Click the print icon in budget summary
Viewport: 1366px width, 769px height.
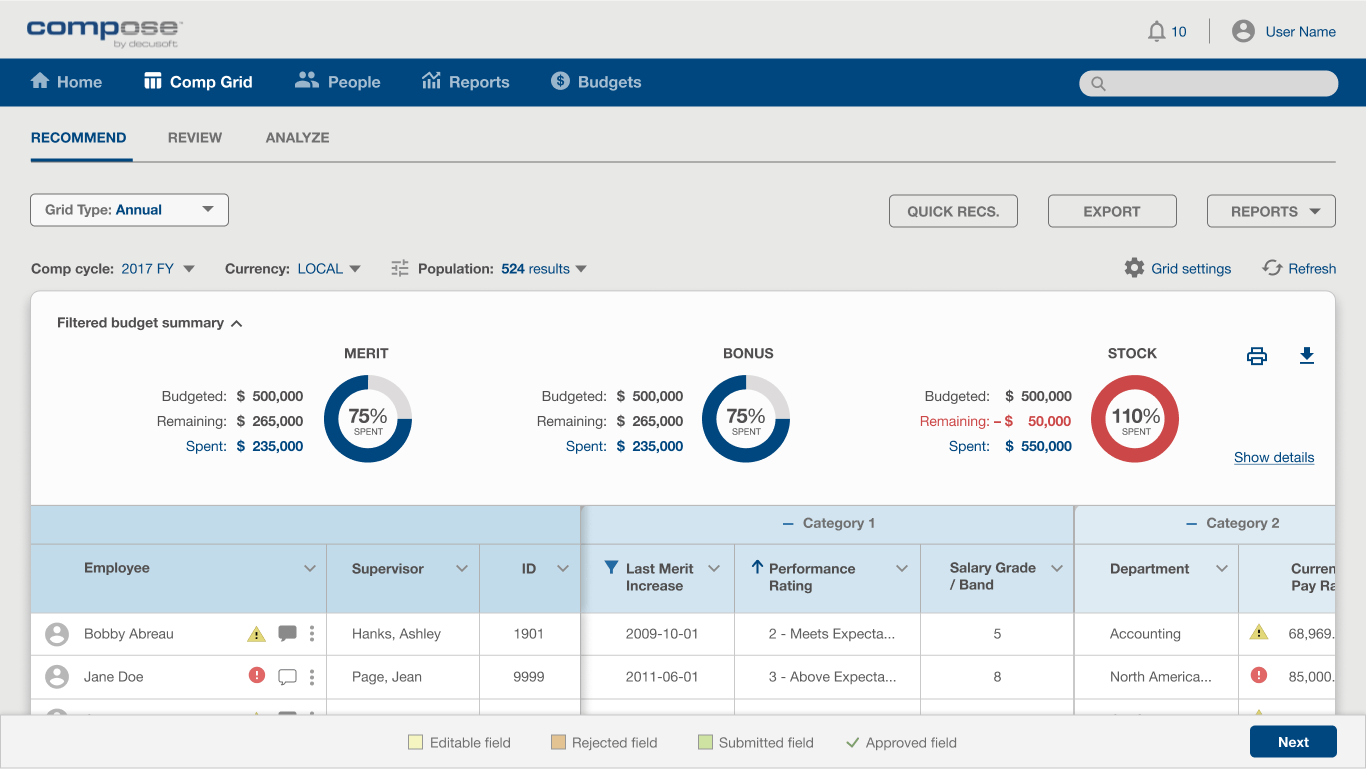point(1257,356)
